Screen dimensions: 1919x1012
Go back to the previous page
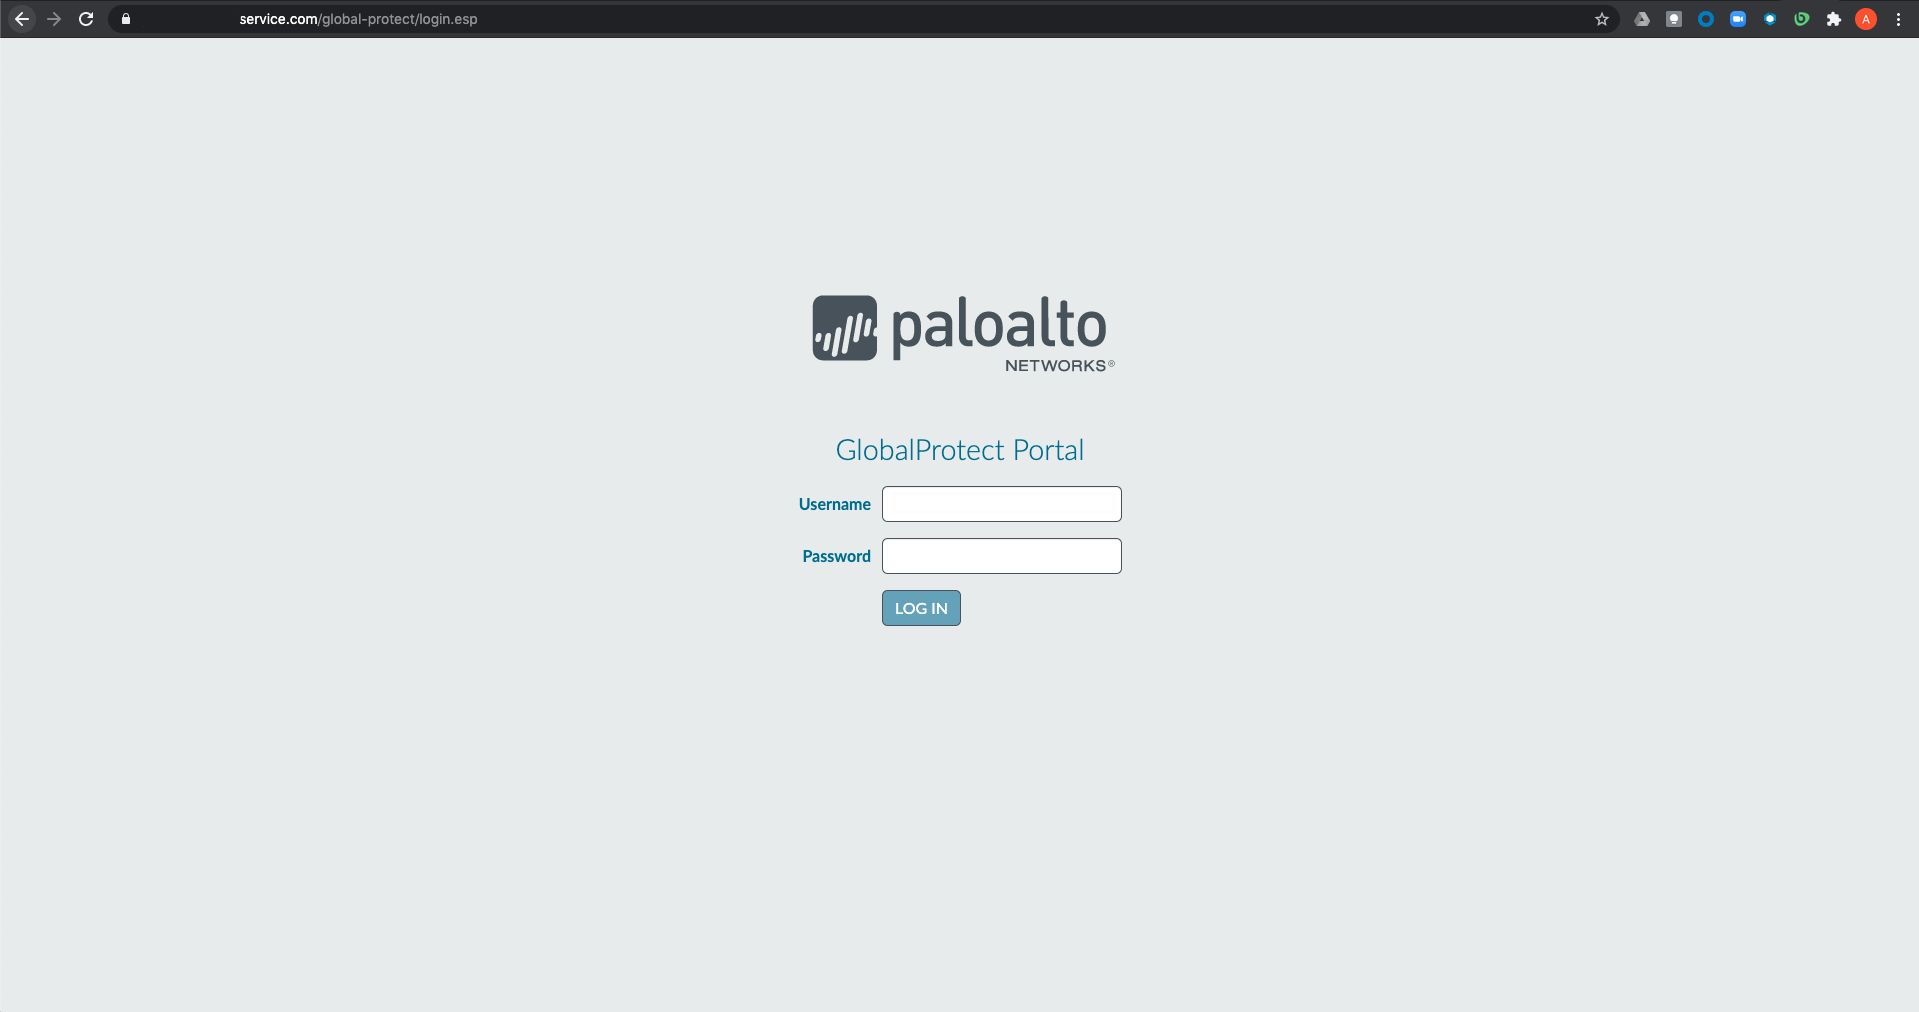coord(22,19)
